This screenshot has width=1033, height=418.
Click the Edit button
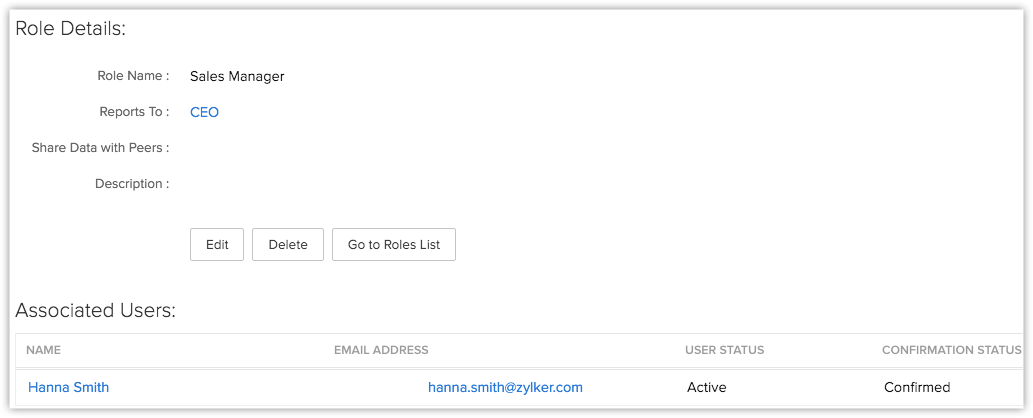pos(217,245)
